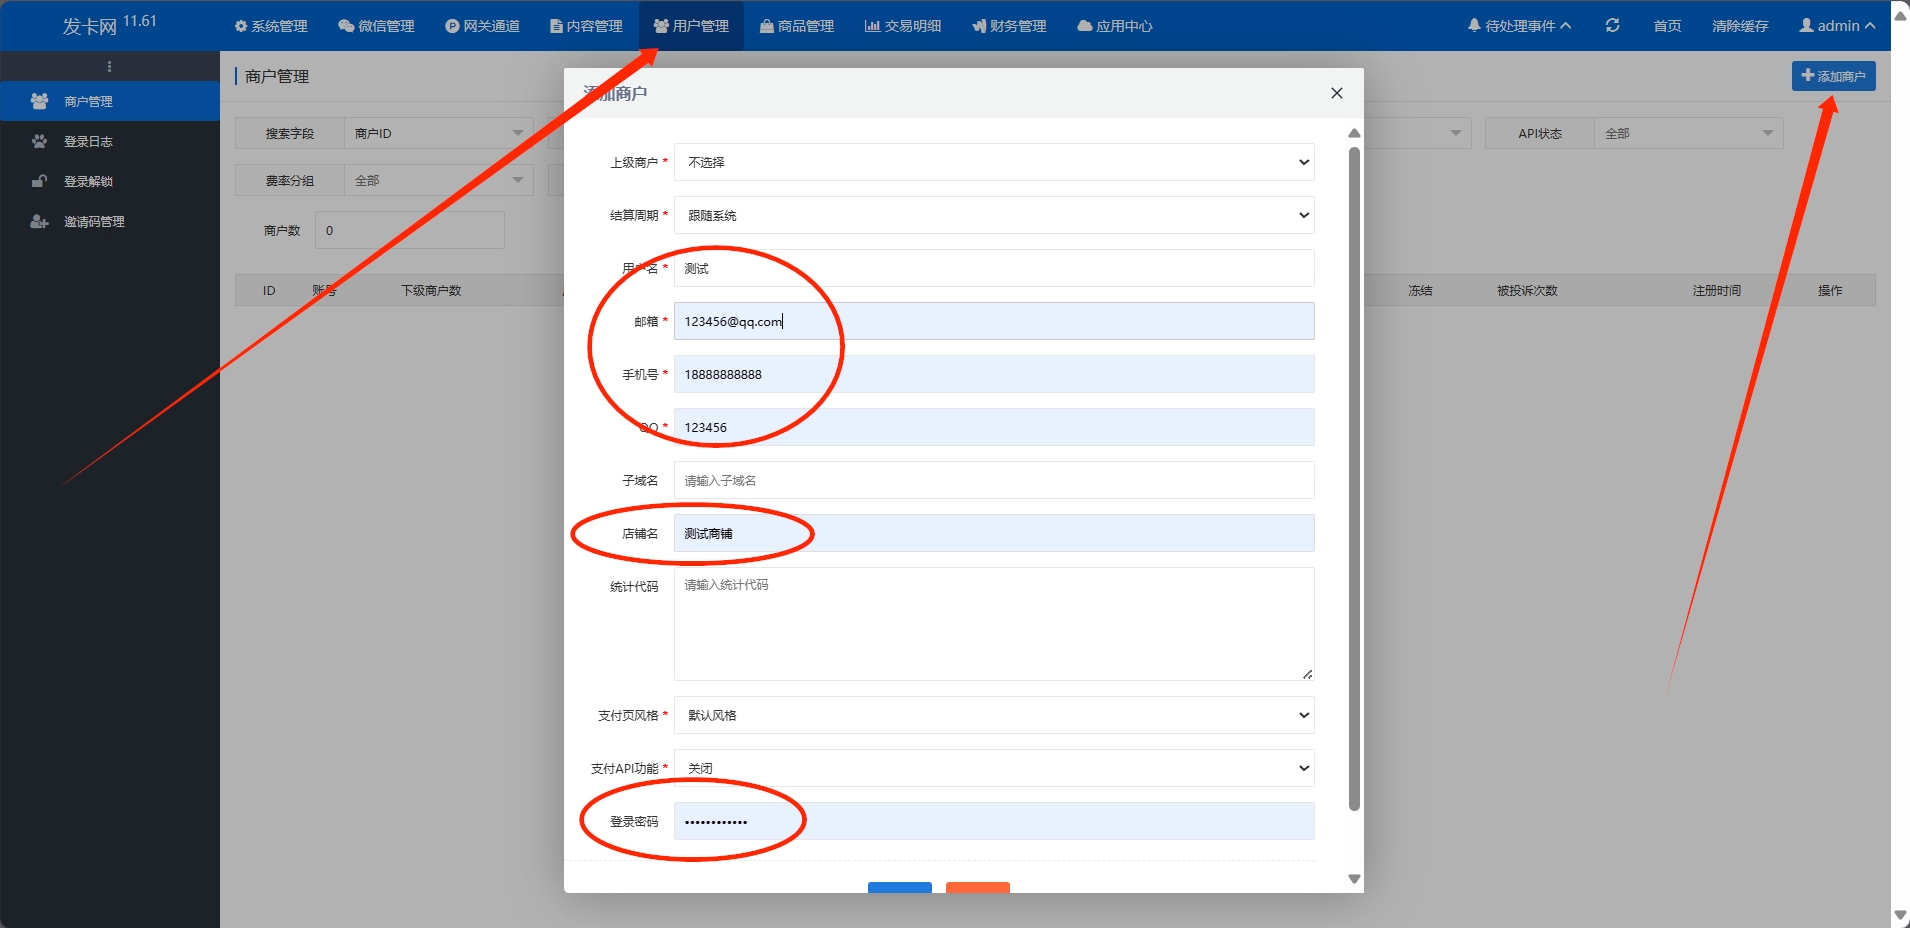Open 系统管理 menu in top navigation

[271, 26]
